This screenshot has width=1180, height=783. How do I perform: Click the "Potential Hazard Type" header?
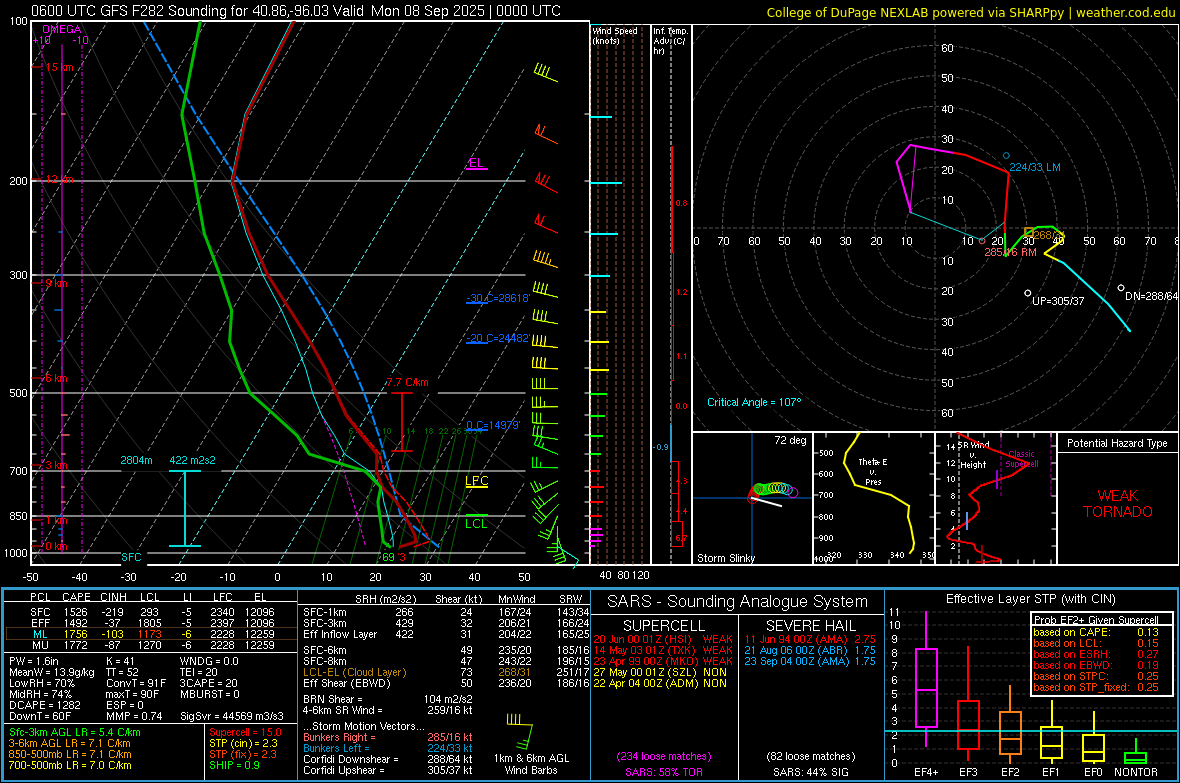click(x=1118, y=443)
